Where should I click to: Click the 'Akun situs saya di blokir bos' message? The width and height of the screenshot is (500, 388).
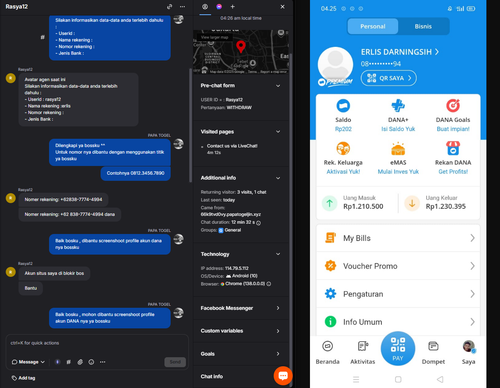pyautogui.click(x=54, y=273)
